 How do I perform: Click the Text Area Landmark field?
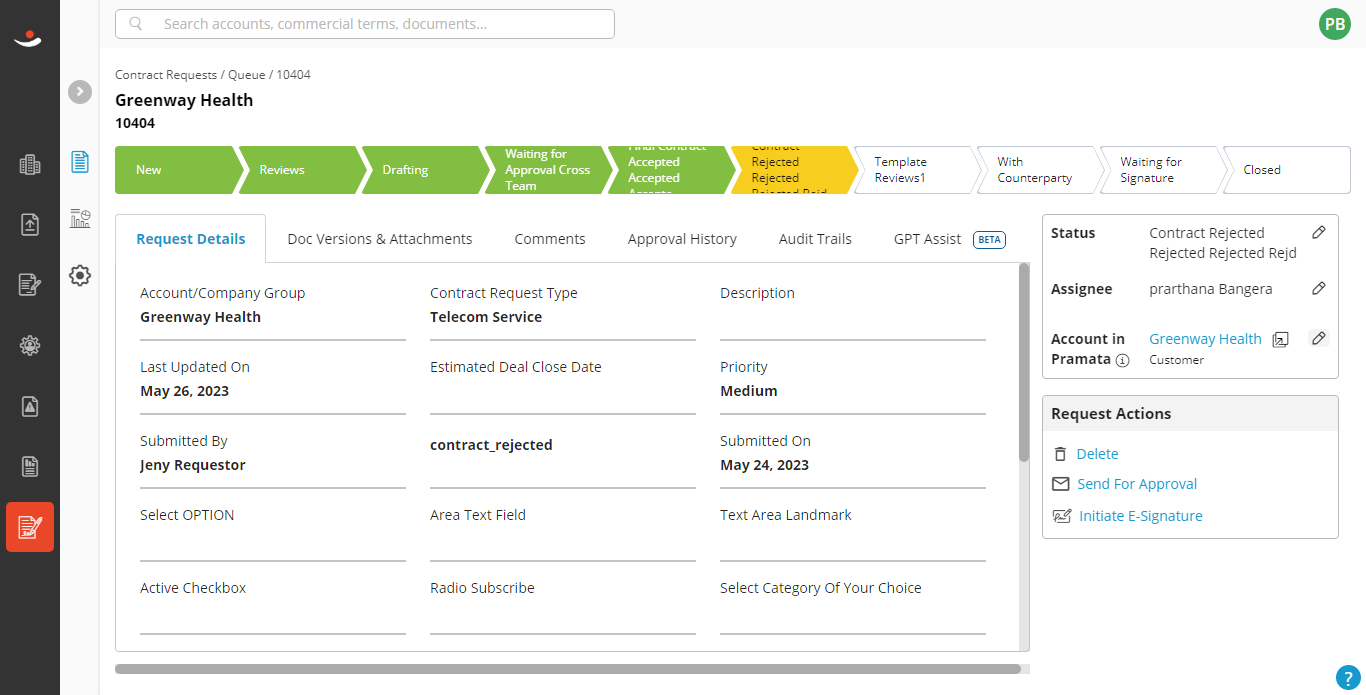pyautogui.click(x=853, y=533)
